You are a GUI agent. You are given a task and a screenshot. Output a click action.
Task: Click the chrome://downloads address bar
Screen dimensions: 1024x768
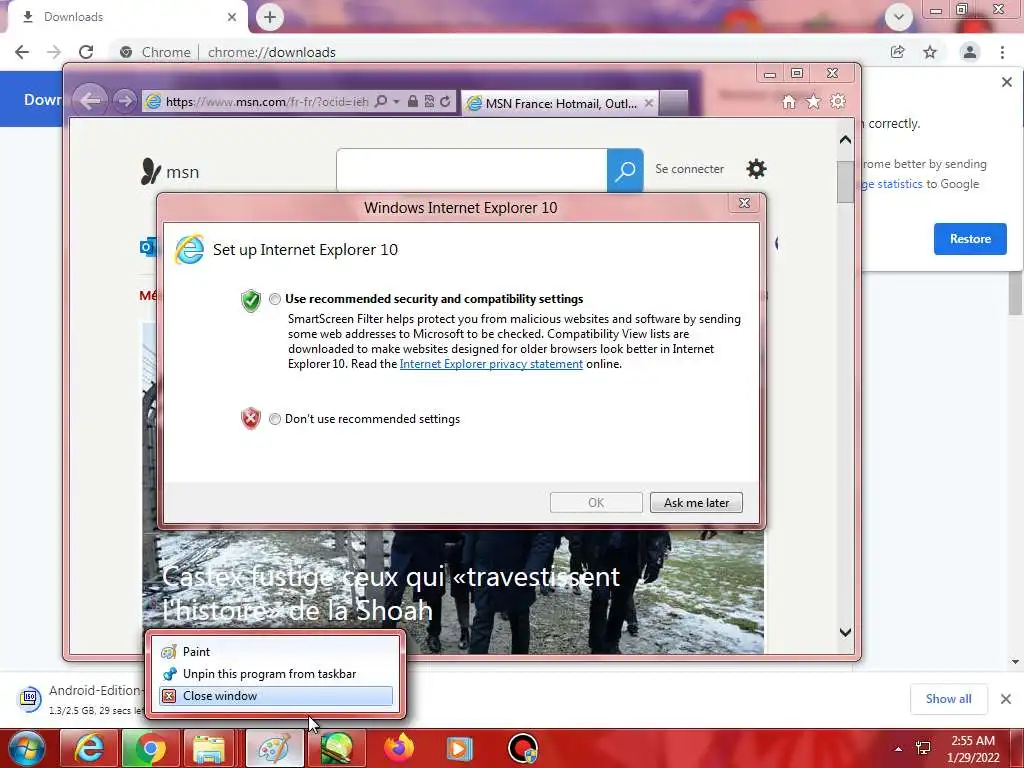point(496,52)
